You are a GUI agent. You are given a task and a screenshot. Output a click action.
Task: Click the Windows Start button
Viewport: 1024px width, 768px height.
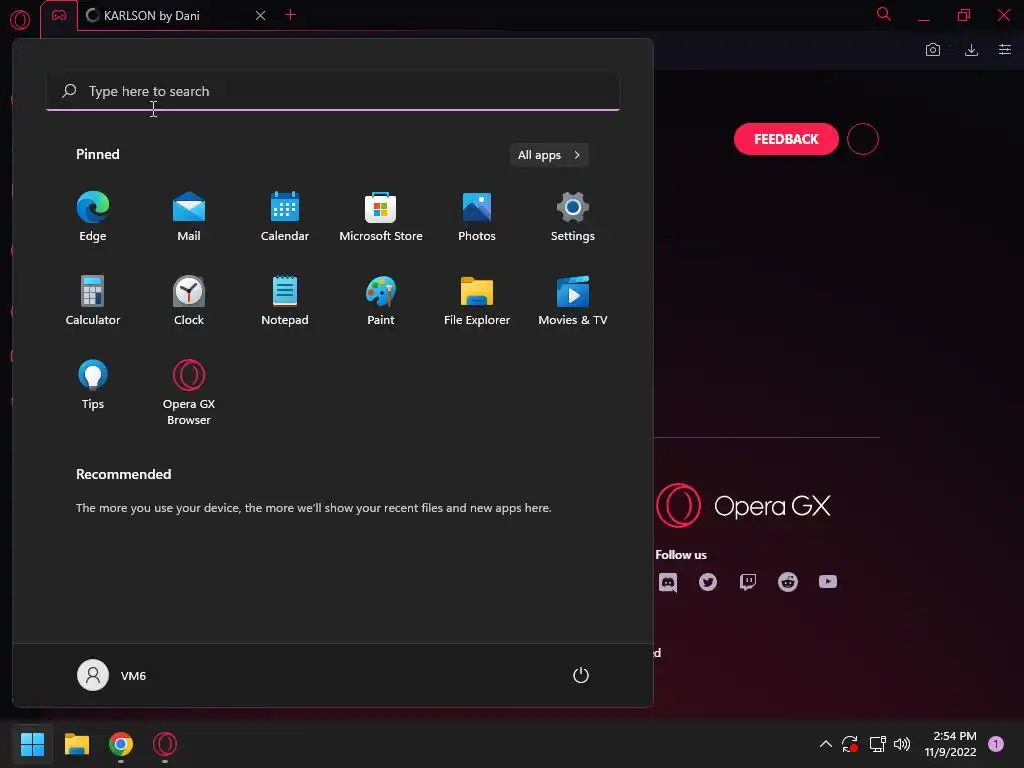pos(33,744)
